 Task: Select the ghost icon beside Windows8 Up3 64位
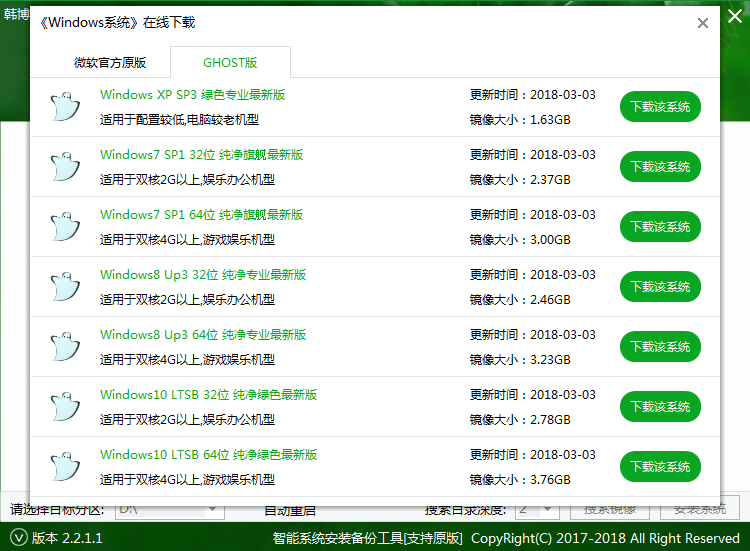pyautogui.click(x=64, y=347)
